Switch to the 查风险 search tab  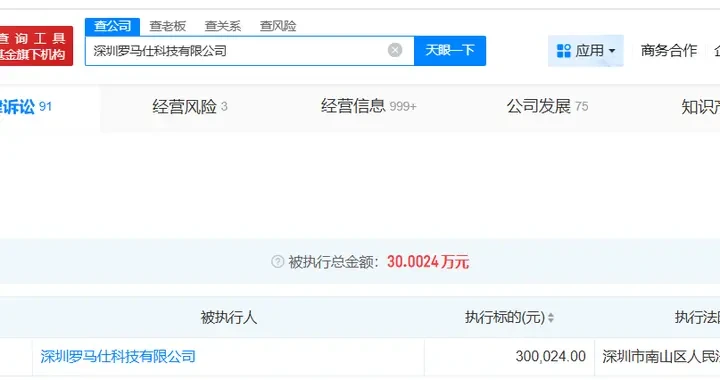click(278, 26)
